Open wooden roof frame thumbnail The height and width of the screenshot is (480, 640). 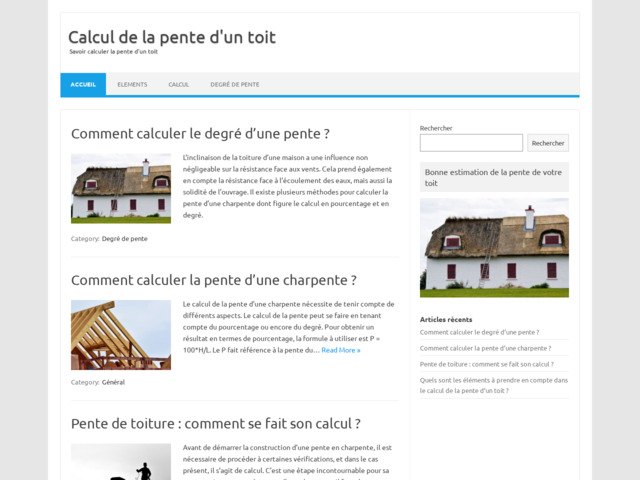click(x=121, y=335)
